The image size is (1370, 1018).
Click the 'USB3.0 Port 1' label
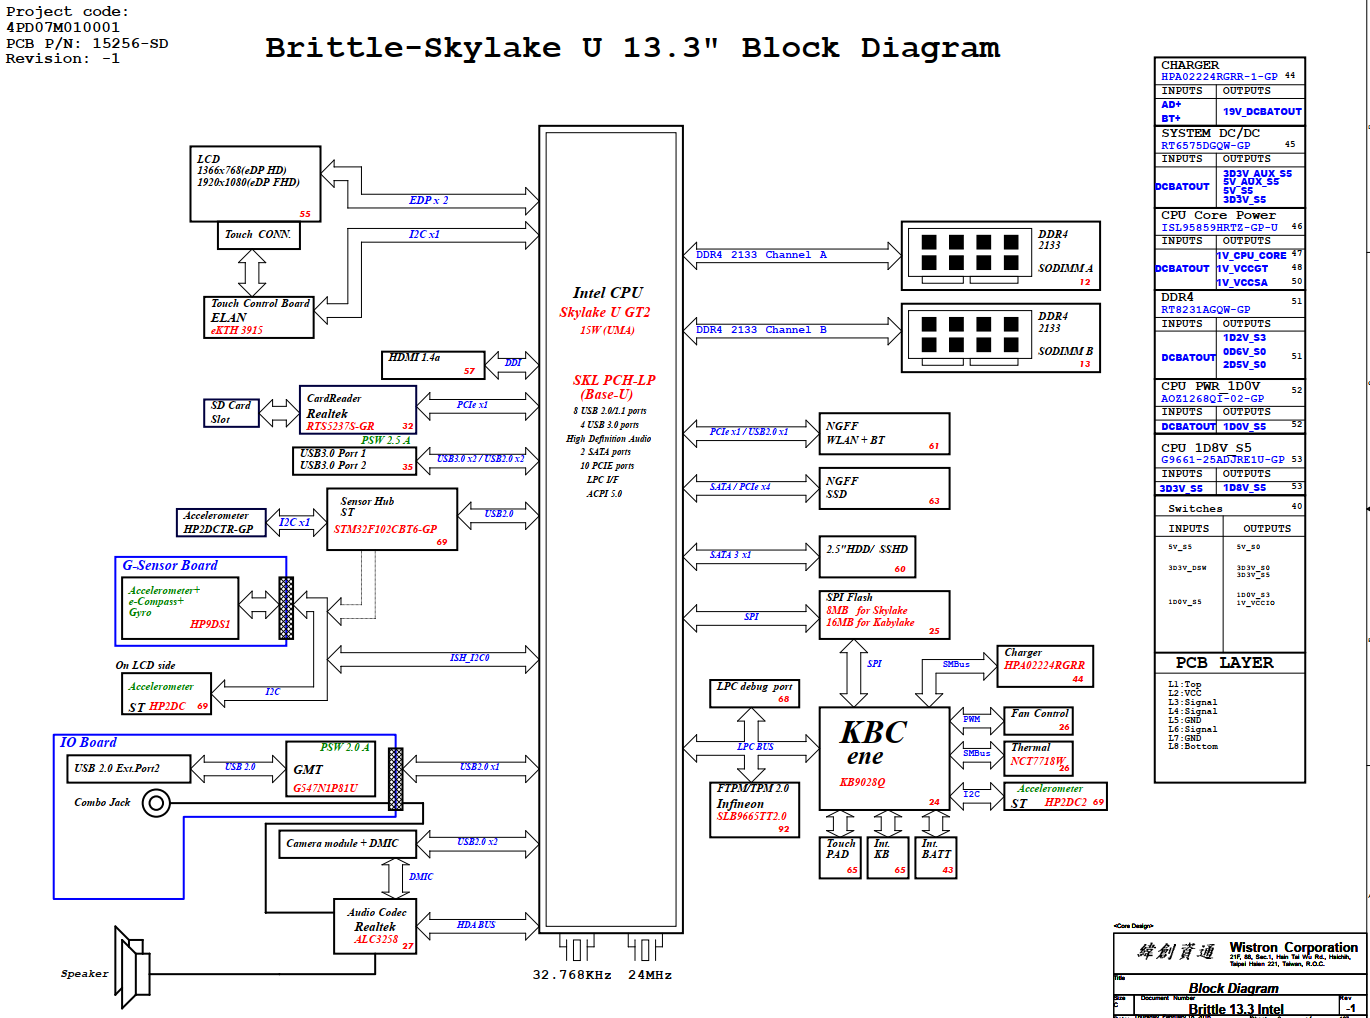pos(333,453)
